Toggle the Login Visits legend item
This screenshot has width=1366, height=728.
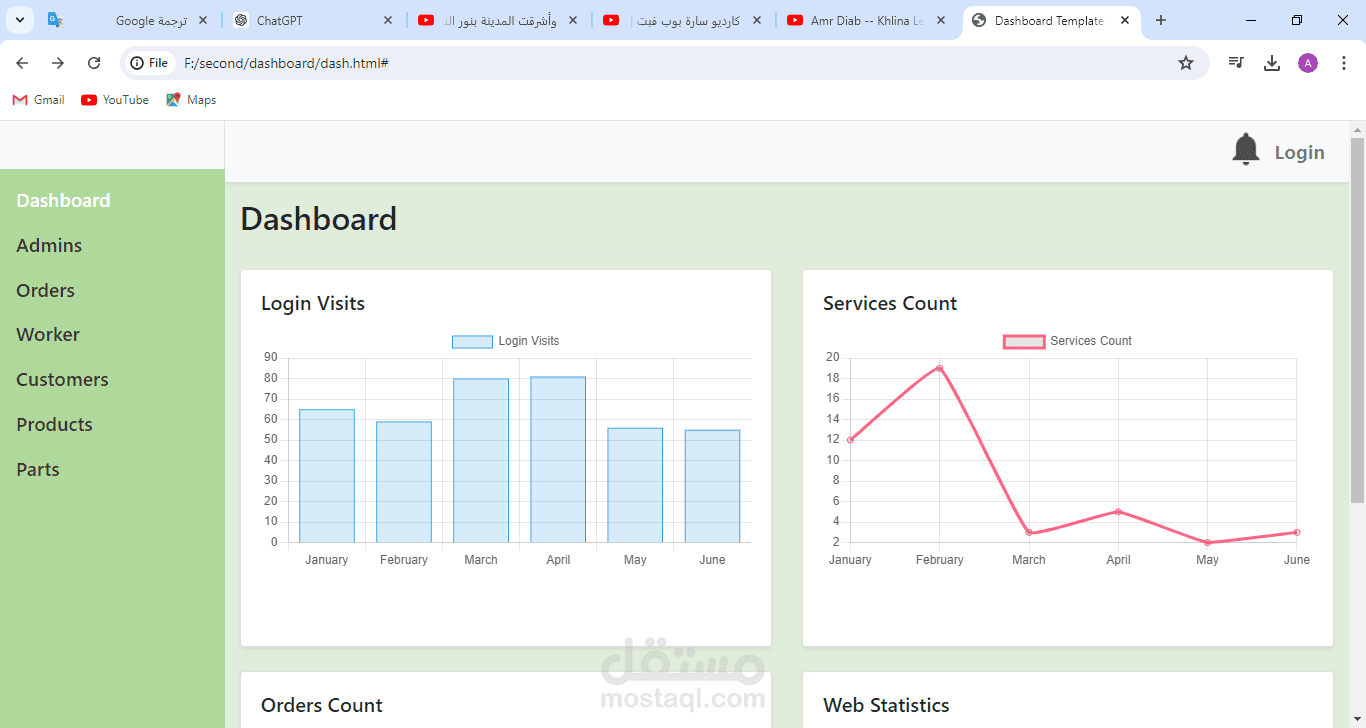[x=506, y=341]
